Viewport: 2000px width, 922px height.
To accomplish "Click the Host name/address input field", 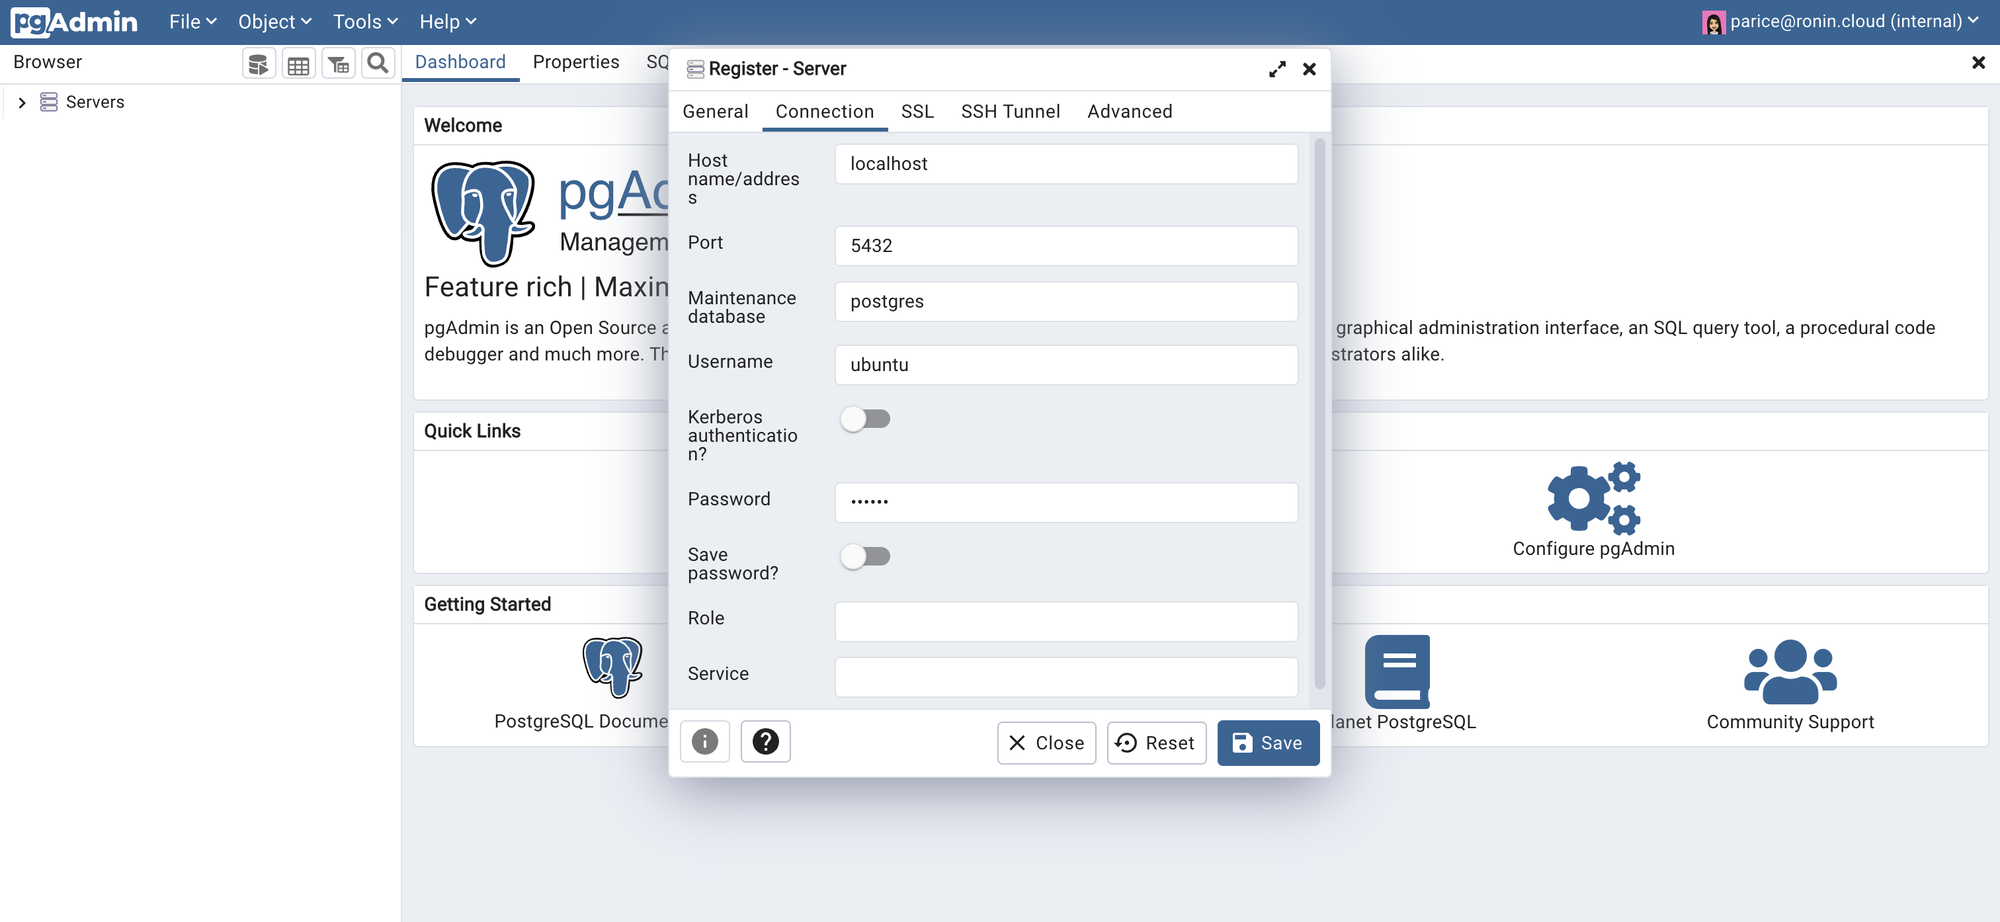I will (x=1066, y=164).
